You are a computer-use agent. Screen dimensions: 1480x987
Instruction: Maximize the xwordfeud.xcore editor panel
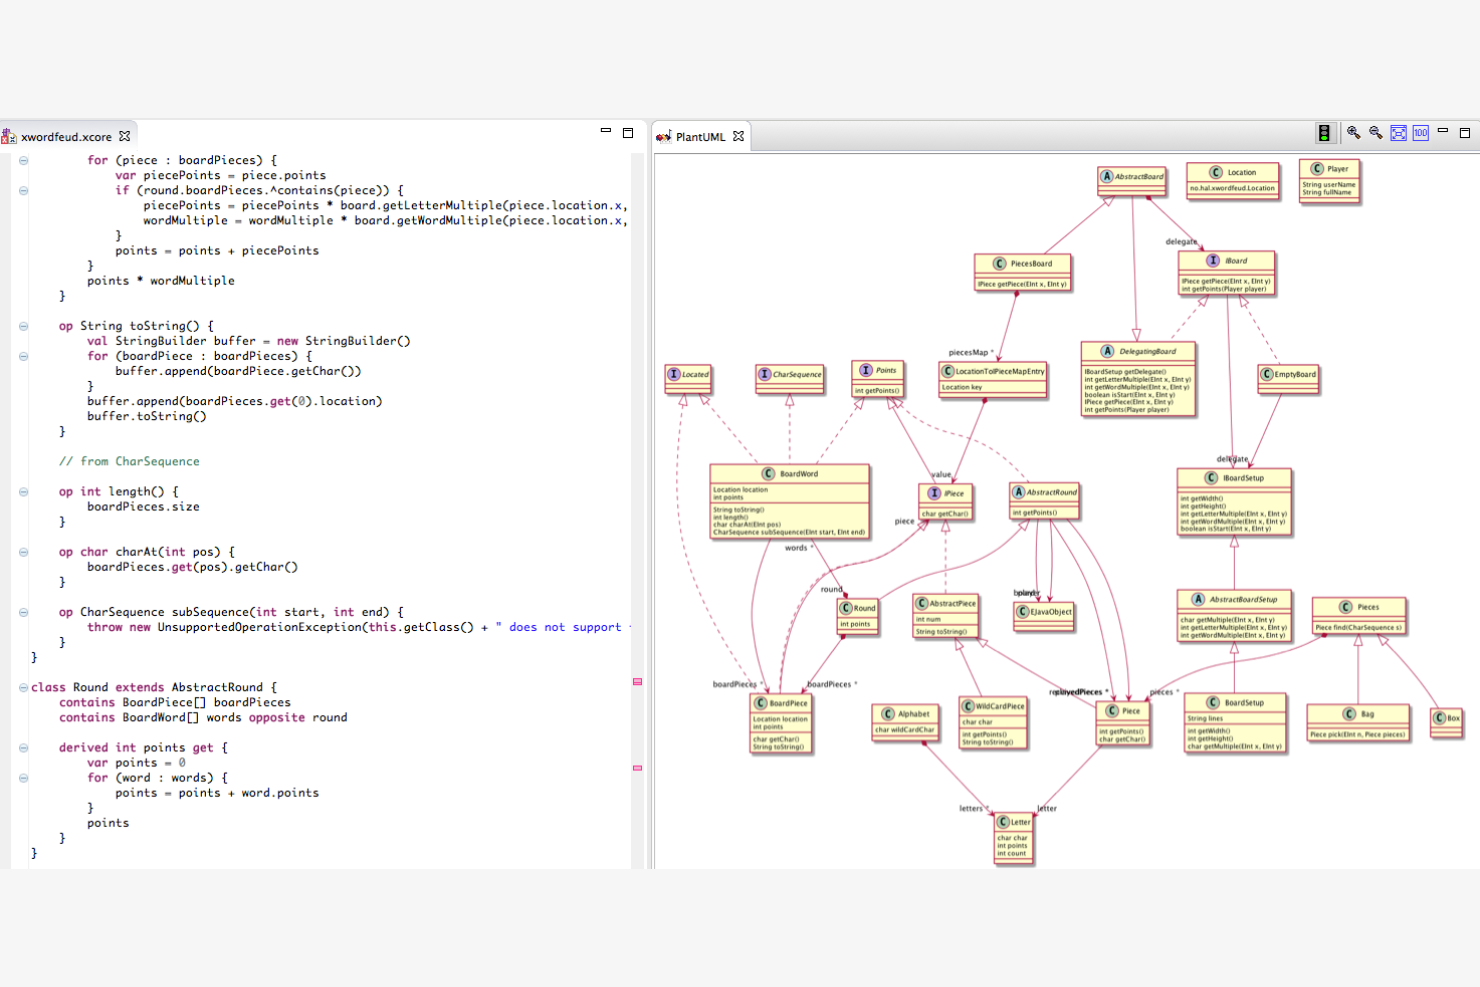(x=628, y=132)
